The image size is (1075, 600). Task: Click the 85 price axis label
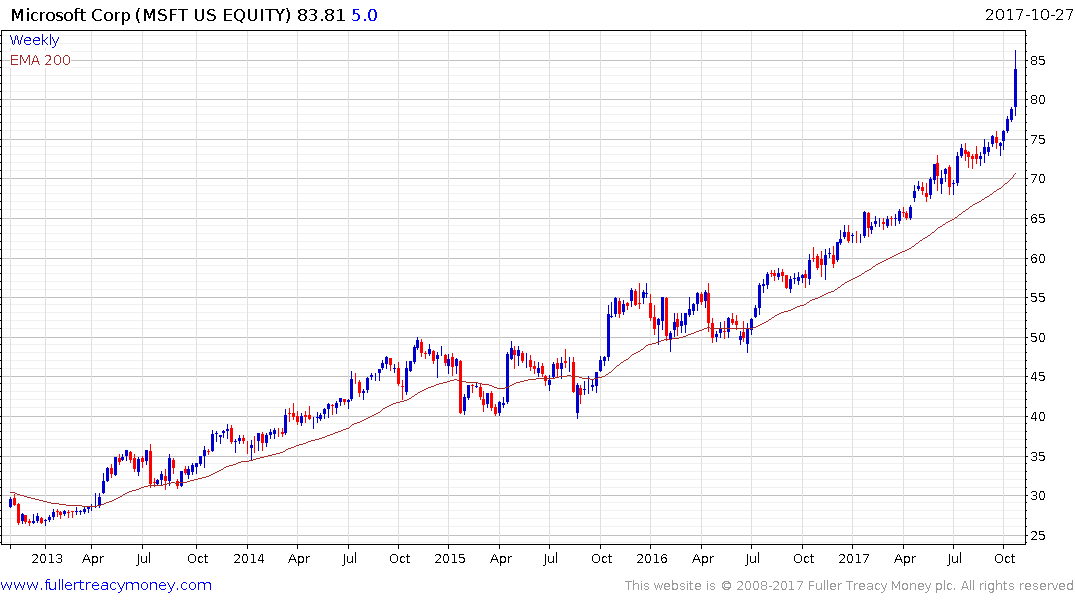(x=1037, y=61)
